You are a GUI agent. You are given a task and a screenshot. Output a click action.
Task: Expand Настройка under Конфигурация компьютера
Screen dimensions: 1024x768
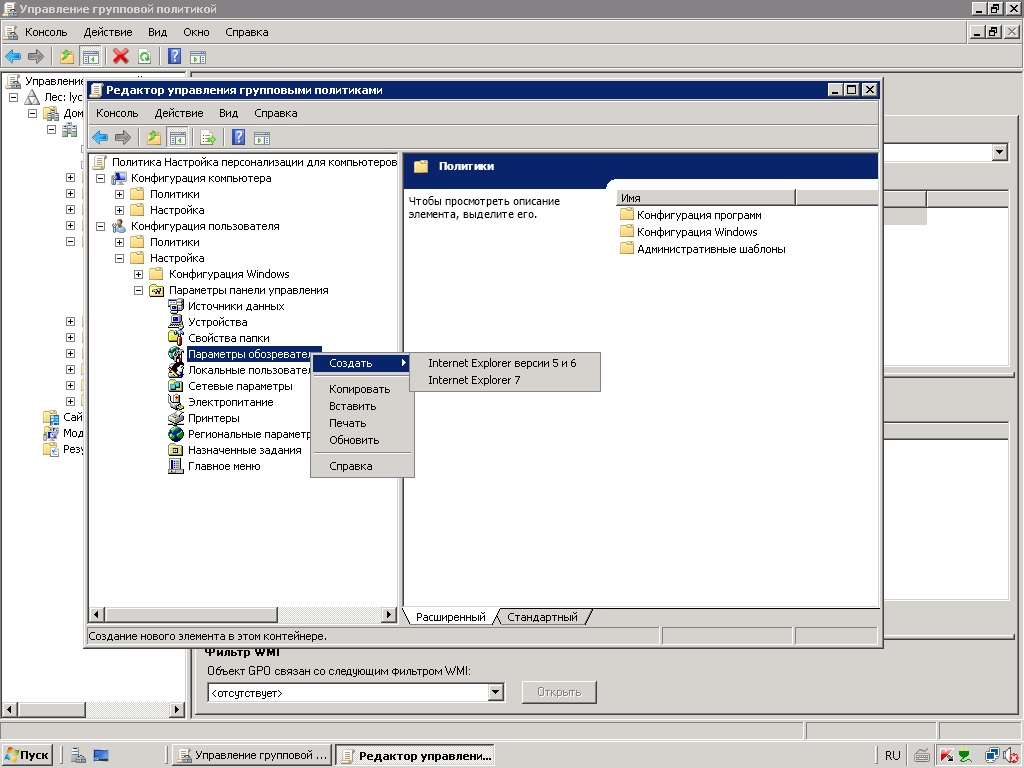click(120, 210)
